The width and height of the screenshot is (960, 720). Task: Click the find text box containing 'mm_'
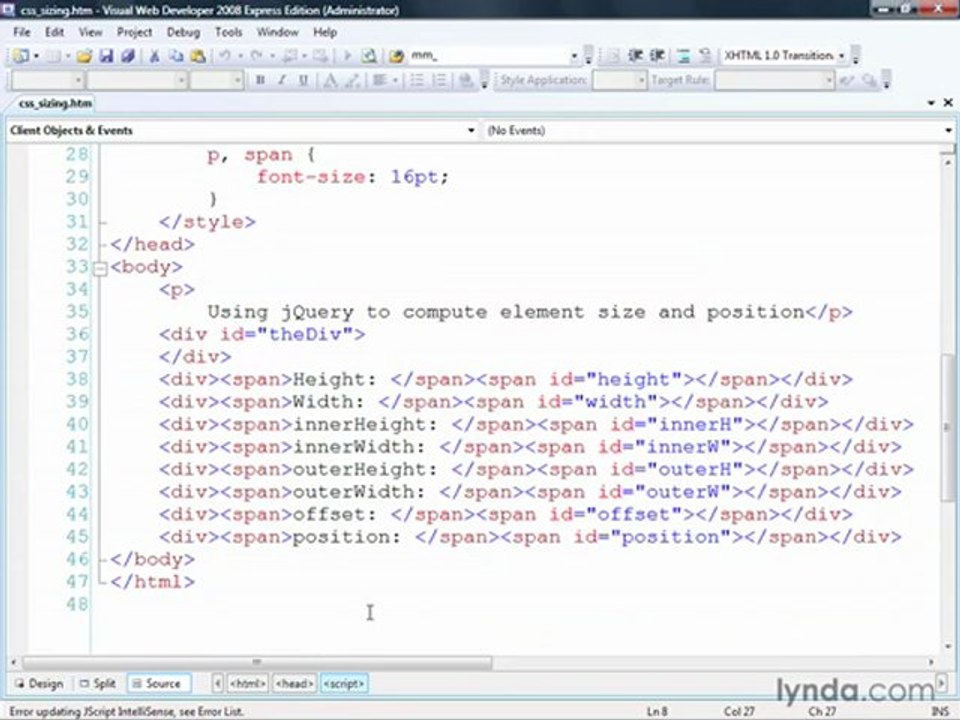489,56
